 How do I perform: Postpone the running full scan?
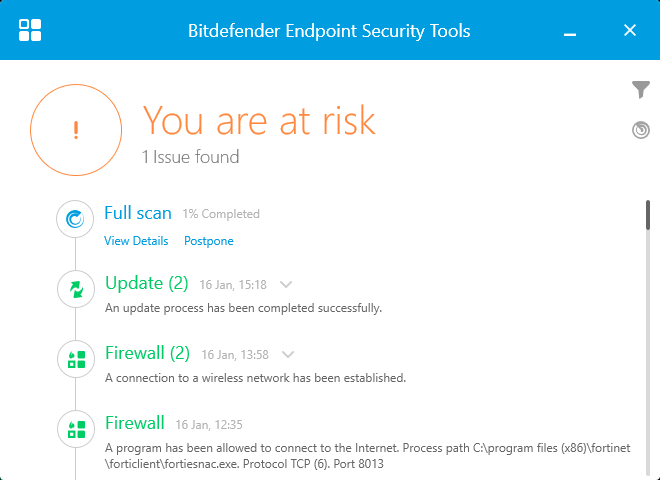[x=208, y=241]
